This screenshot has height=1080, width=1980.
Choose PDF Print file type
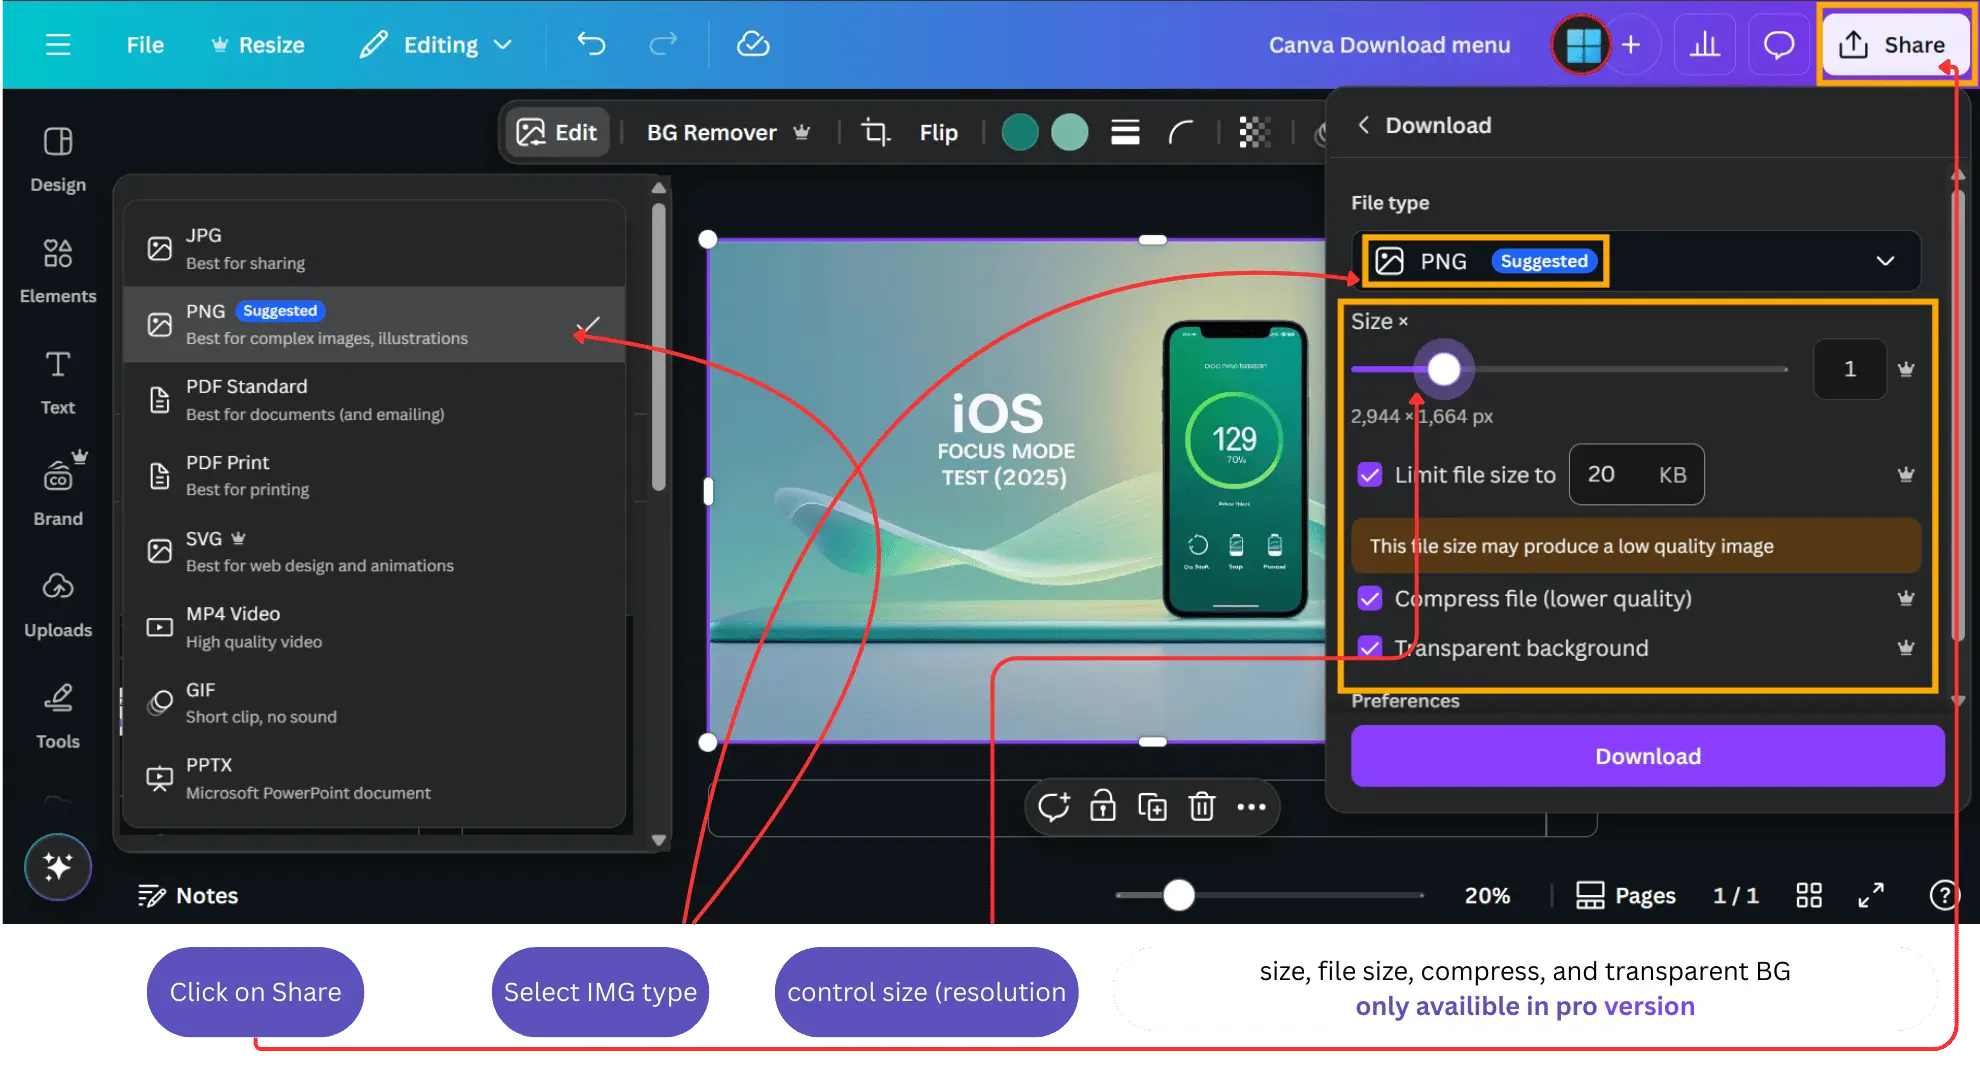point(374,476)
